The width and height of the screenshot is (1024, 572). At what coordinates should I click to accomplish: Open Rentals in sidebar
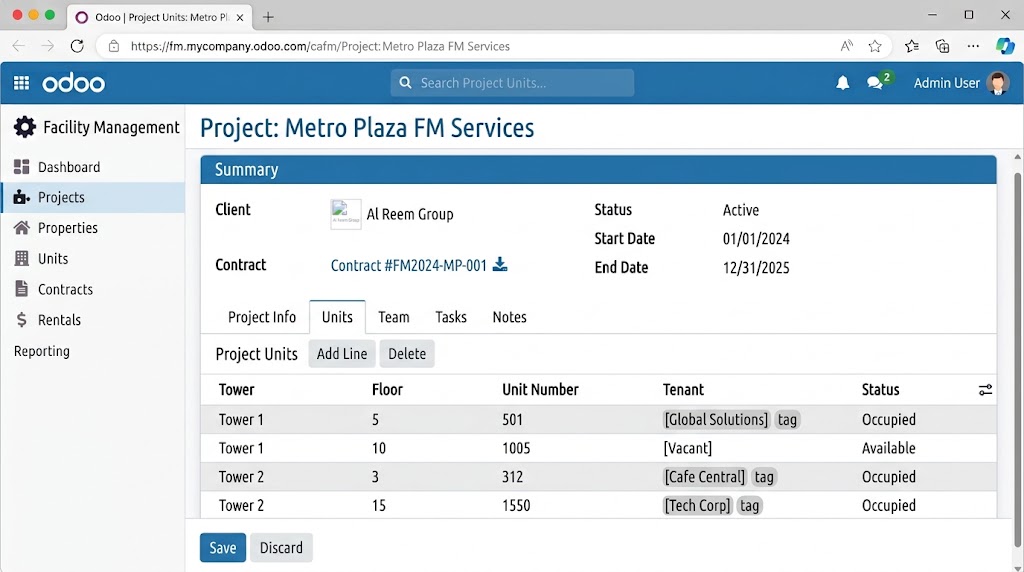click(x=93, y=320)
